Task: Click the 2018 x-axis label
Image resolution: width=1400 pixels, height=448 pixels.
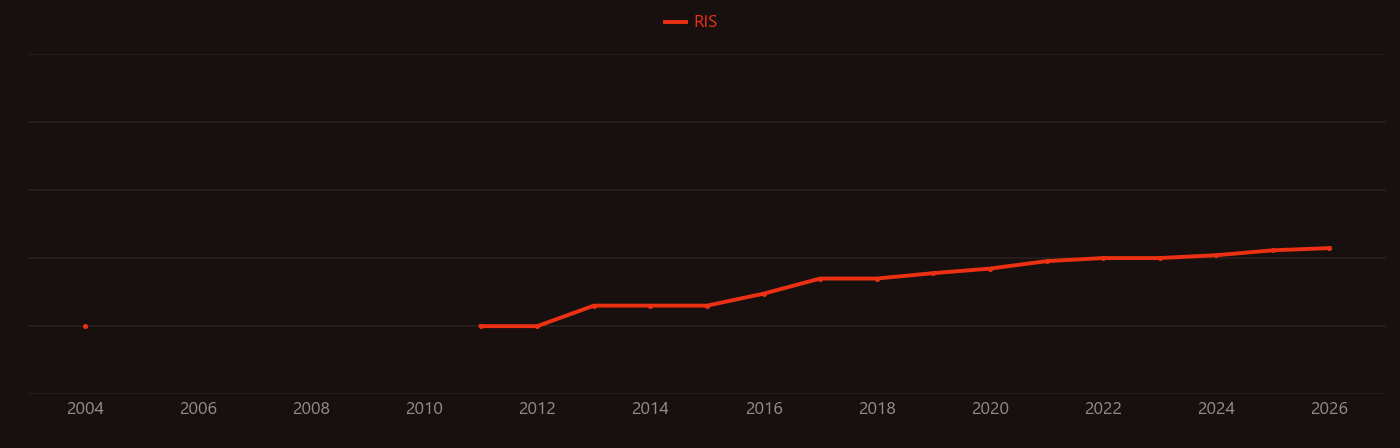Action: (877, 409)
